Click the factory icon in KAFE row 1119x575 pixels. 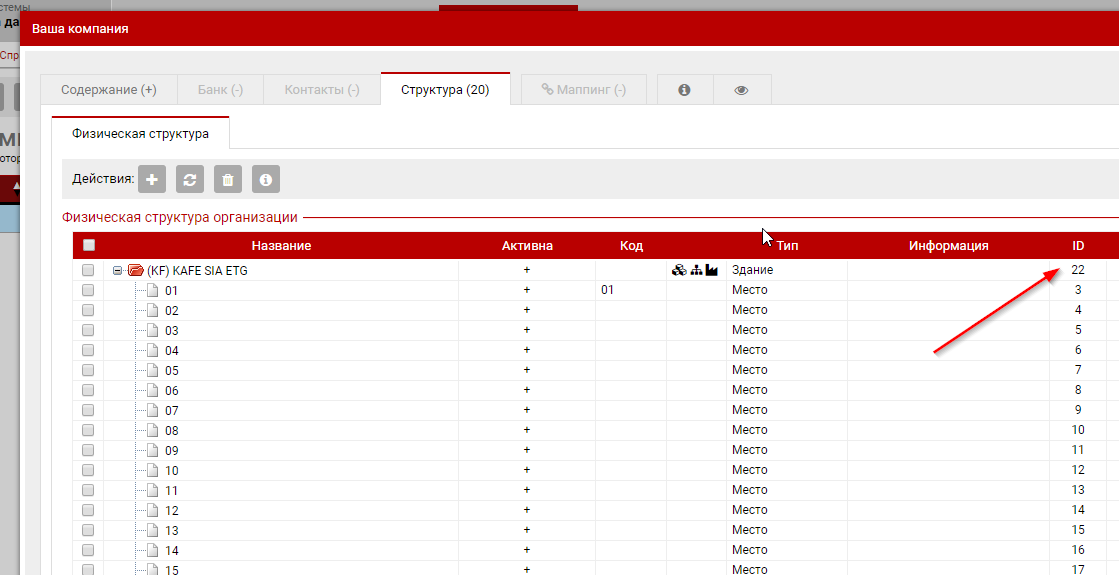coord(712,270)
